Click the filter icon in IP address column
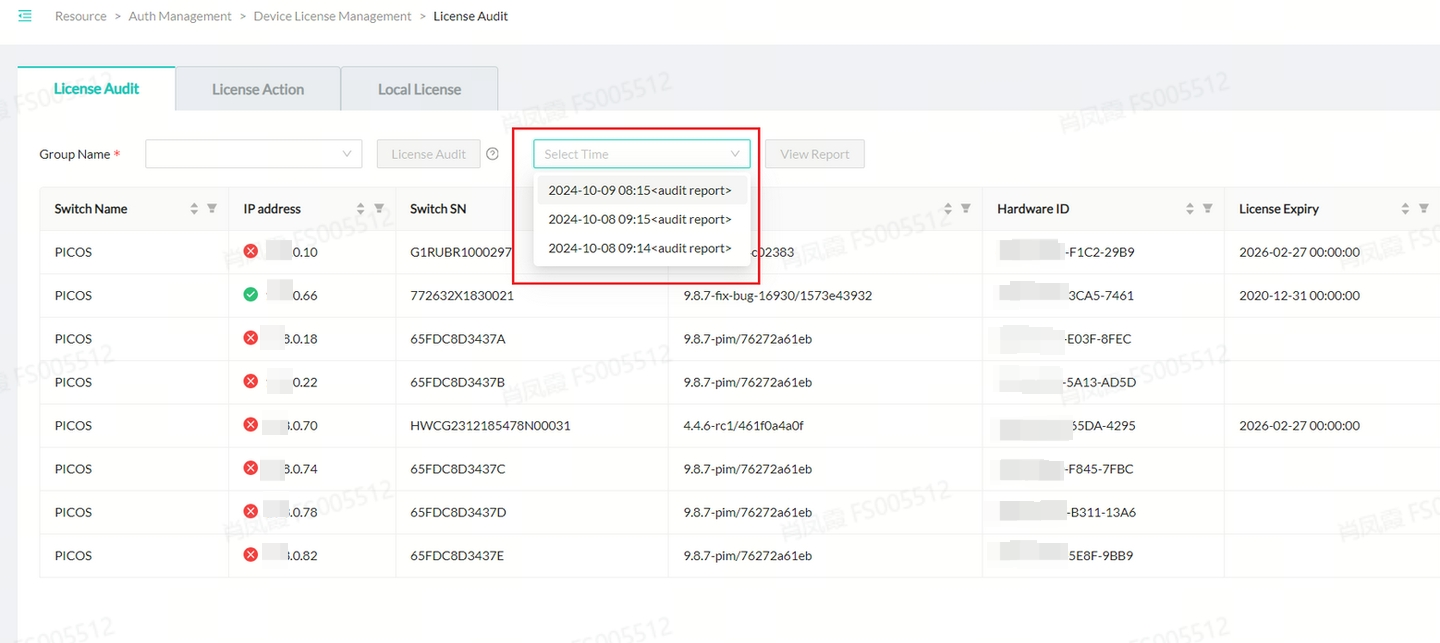 tap(379, 209)
